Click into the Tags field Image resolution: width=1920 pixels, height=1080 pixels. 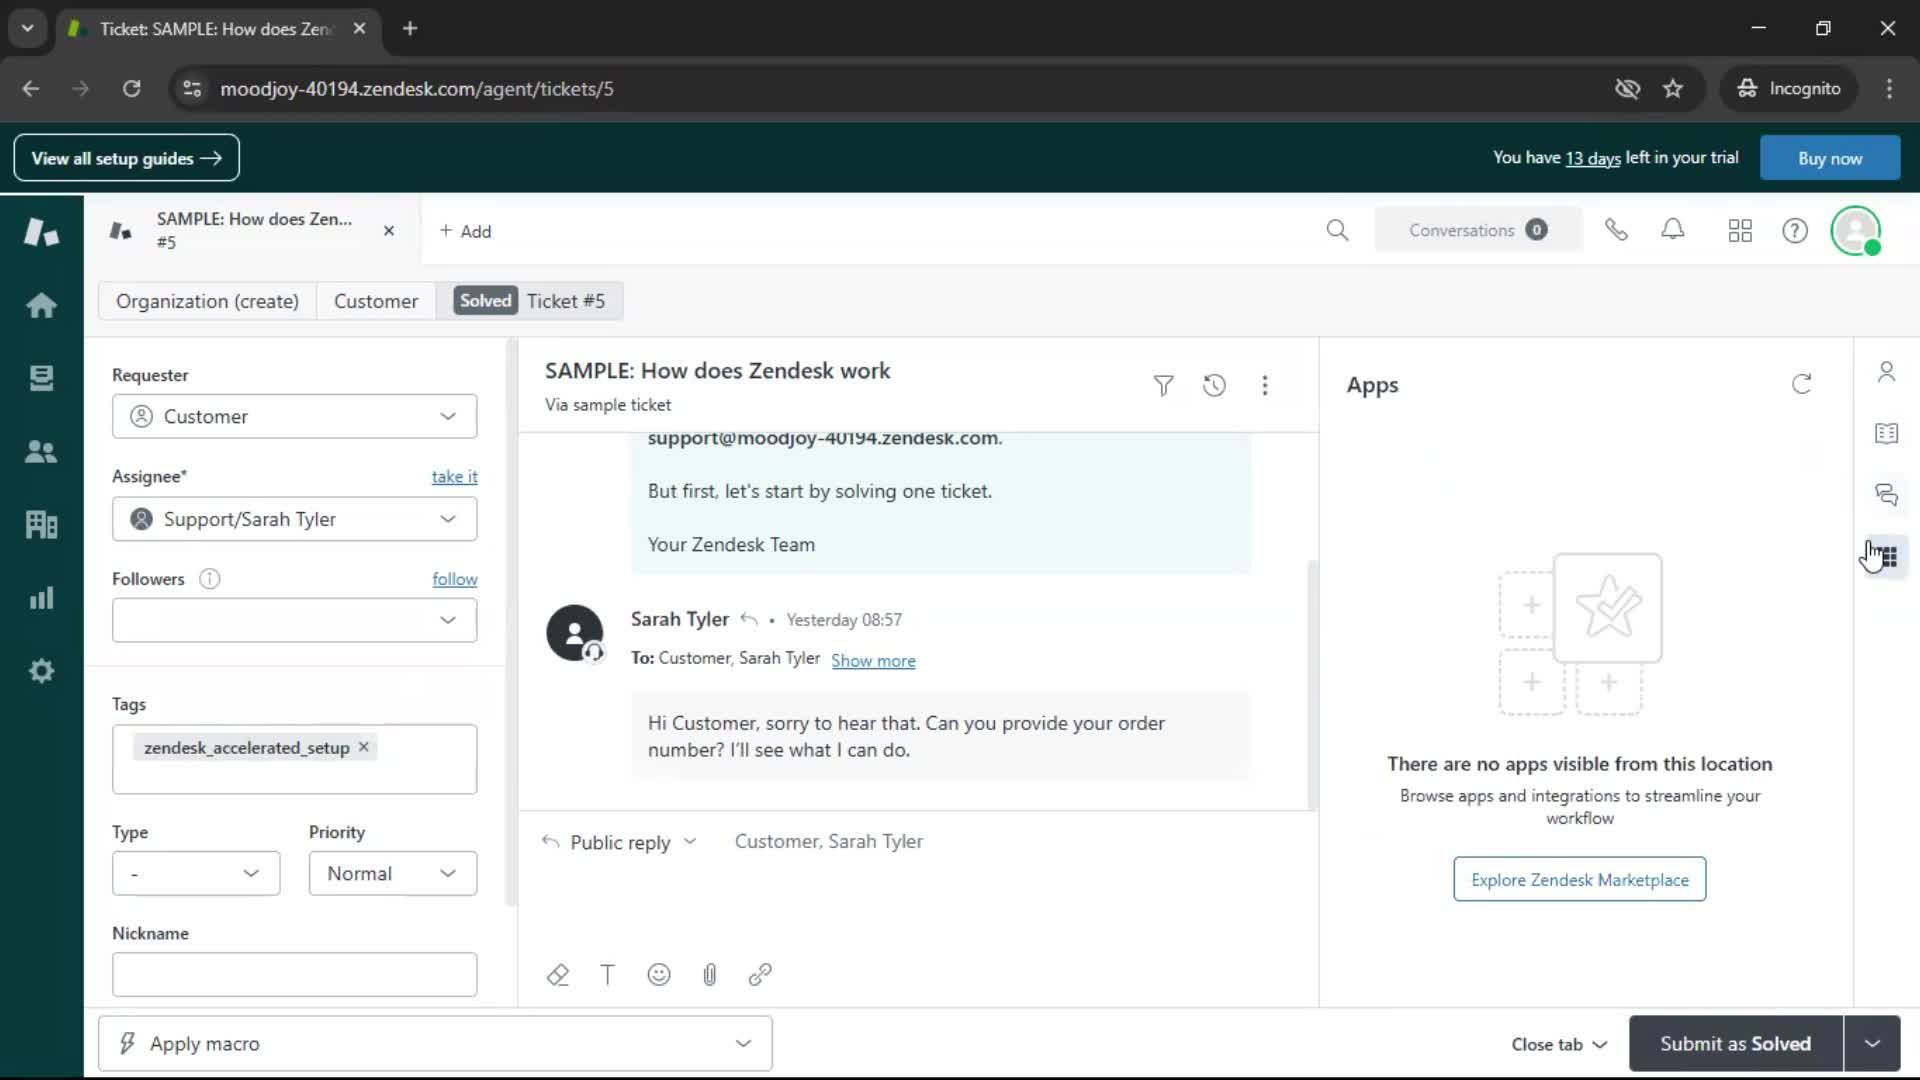click(294, 759)
